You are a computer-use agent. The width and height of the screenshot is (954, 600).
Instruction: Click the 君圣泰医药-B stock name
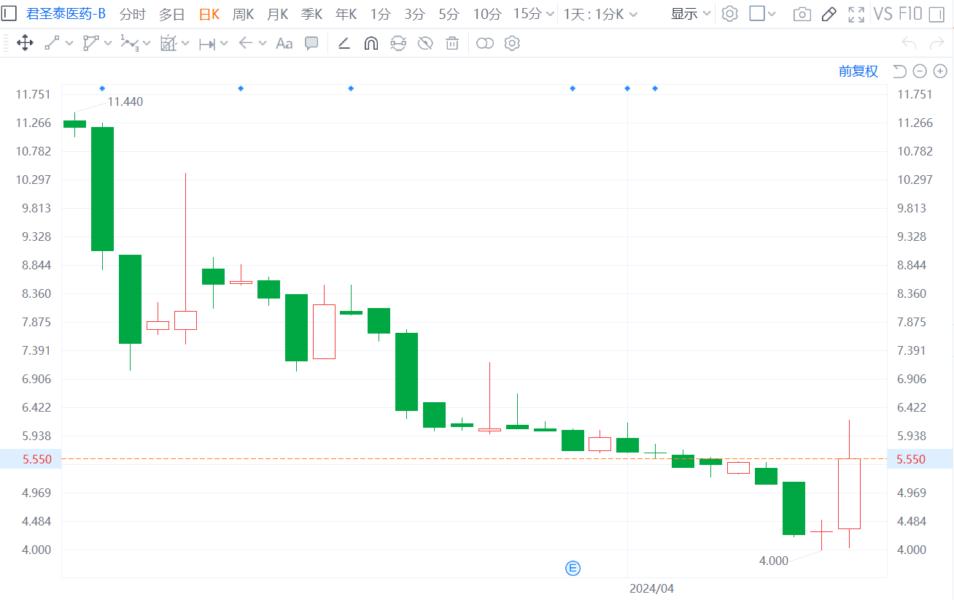[x=66, y=13]
